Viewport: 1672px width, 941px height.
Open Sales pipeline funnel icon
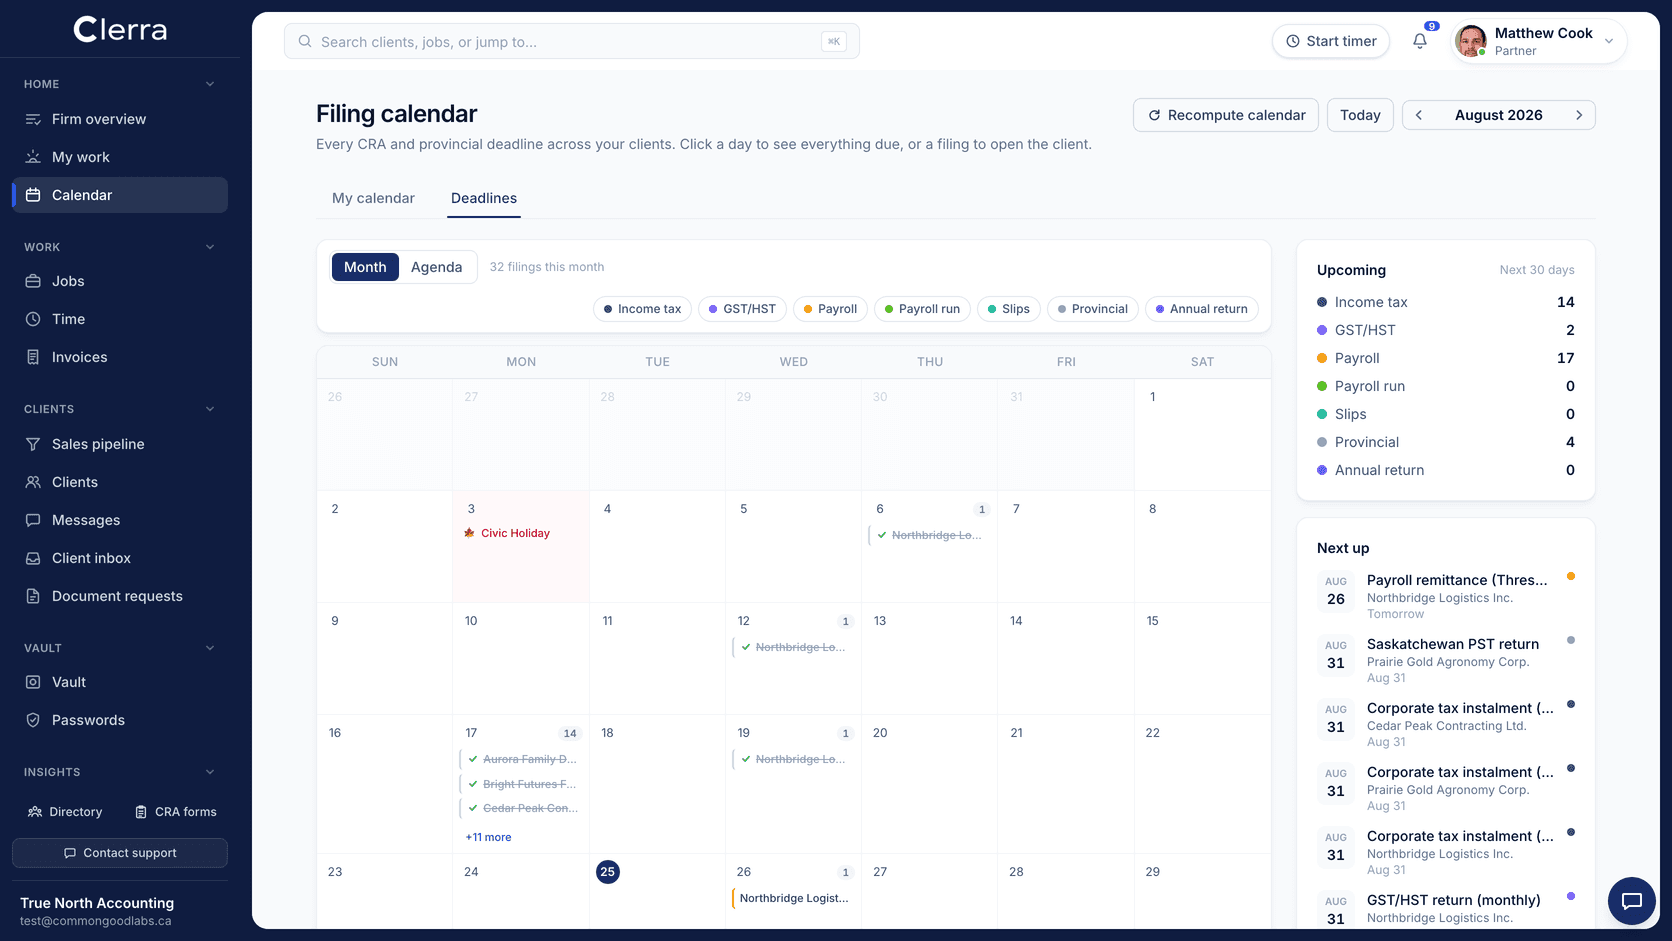(33, 444)
